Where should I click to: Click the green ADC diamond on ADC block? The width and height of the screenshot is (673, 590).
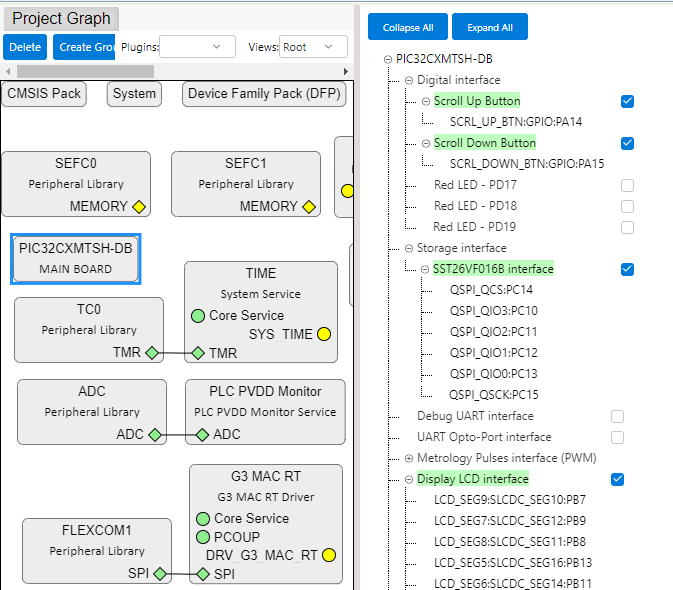coord(155,435)
